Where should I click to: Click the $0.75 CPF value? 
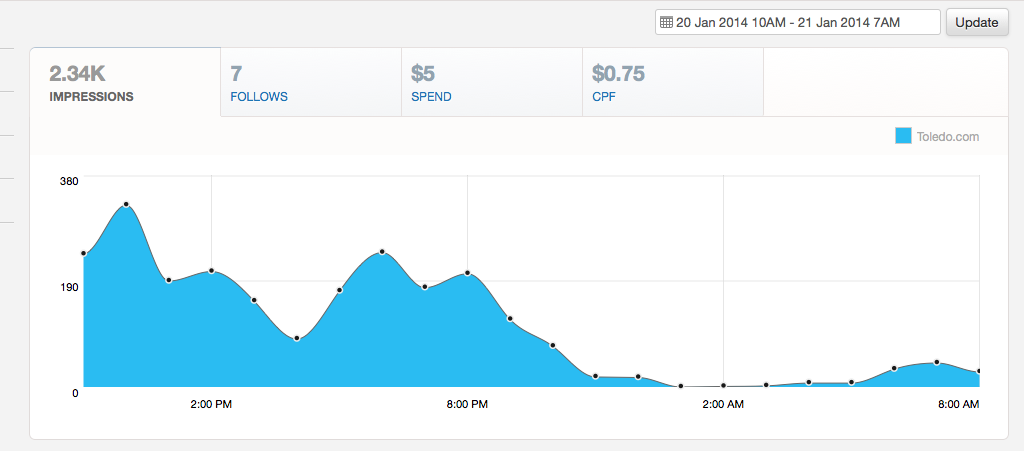click(618, 73)
